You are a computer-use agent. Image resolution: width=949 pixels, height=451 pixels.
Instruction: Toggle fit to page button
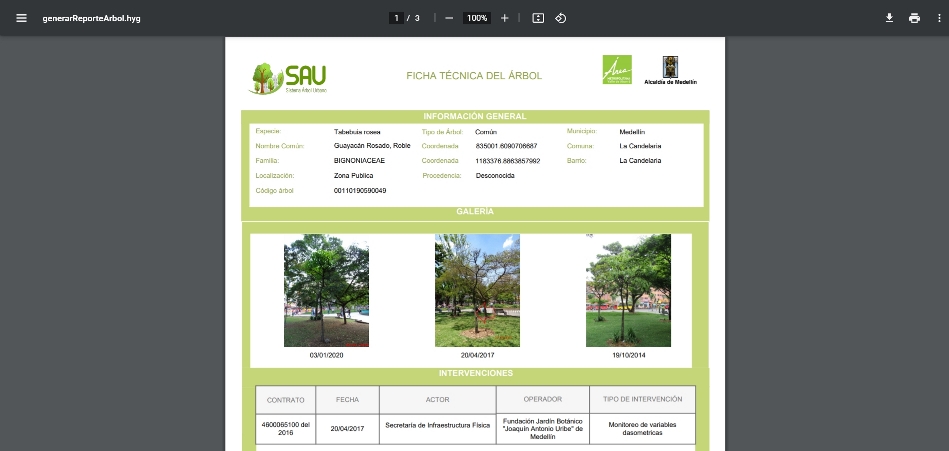point(538,18)
